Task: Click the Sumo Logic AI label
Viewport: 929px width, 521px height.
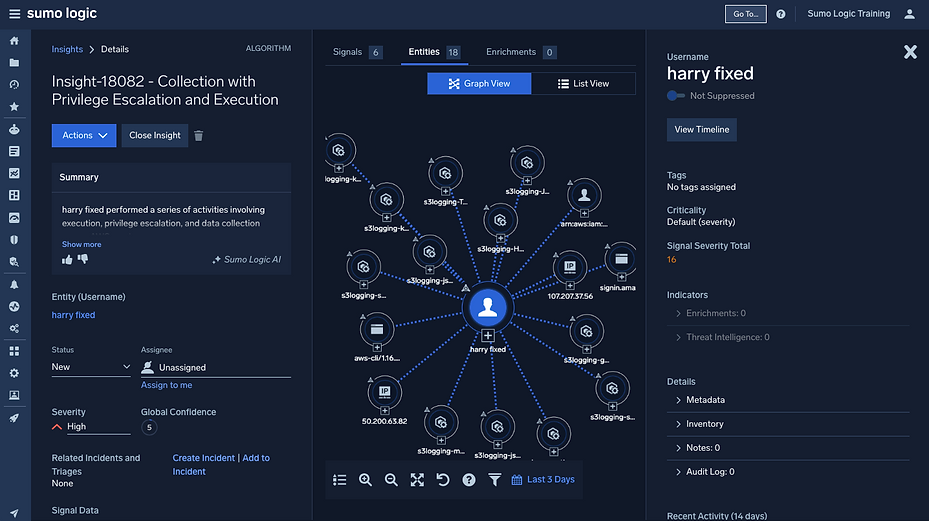Action: (x=246, y=260)
